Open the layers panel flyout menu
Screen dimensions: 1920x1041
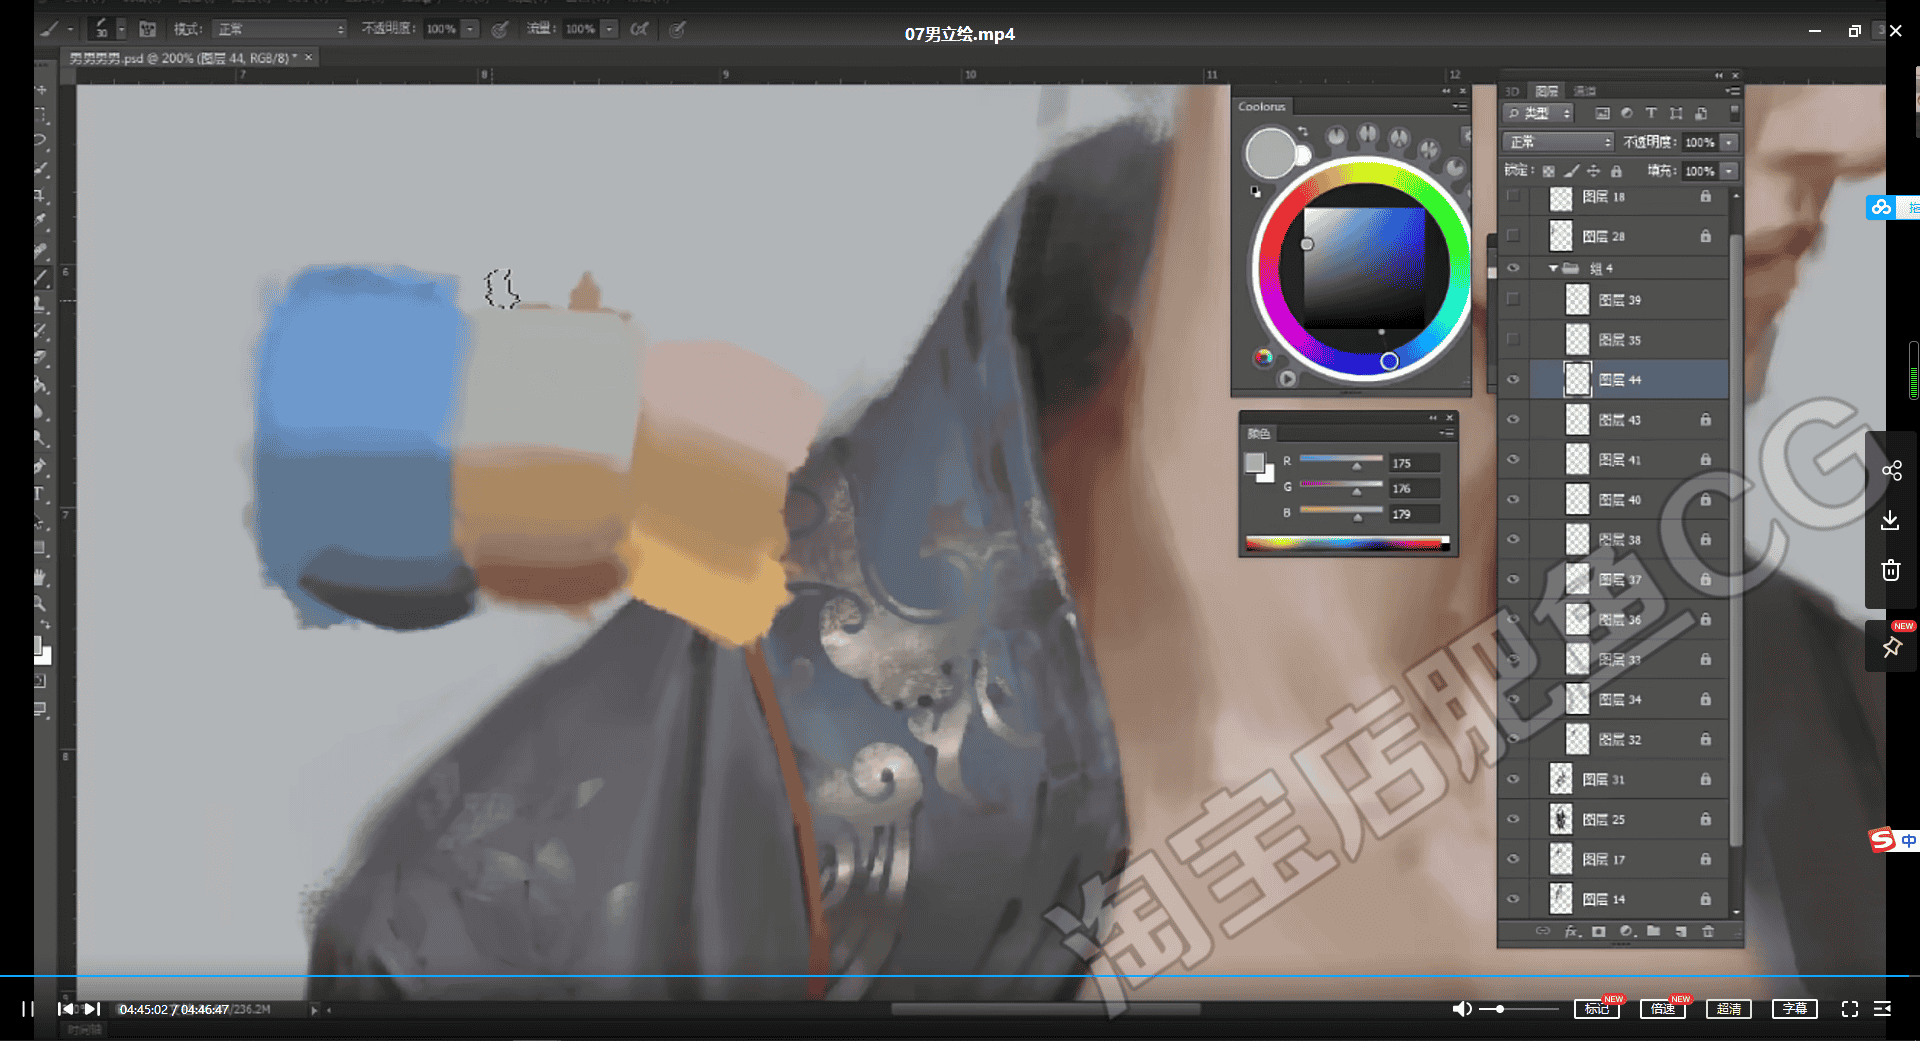1731,91
